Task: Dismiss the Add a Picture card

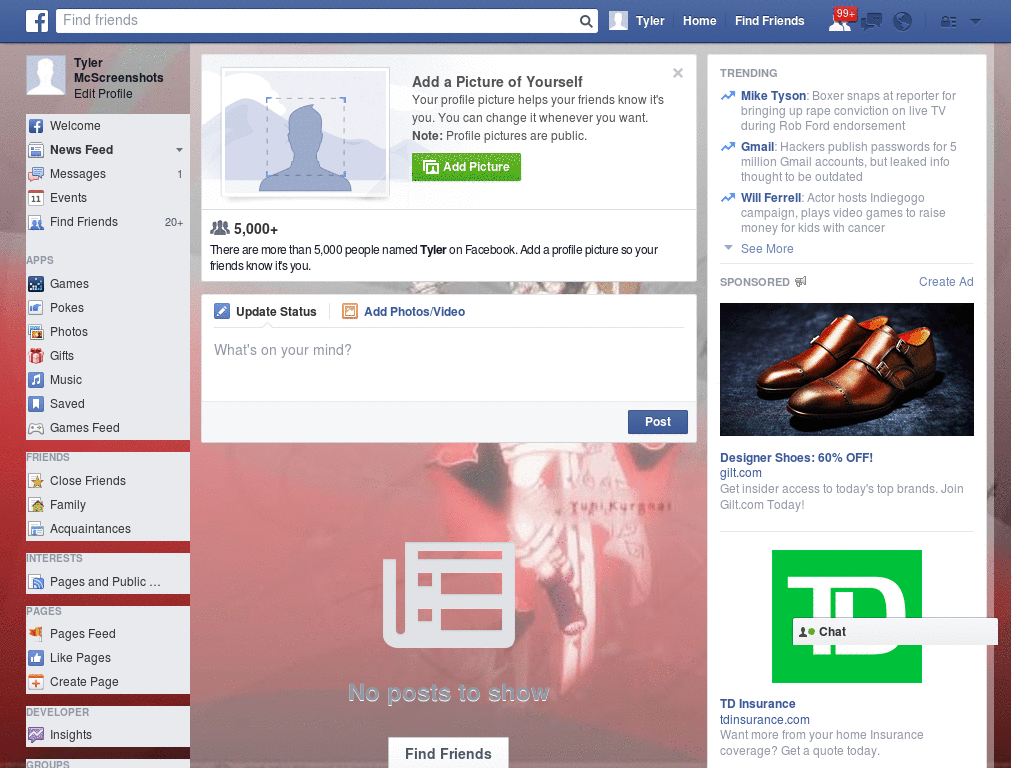Action: (x=678, y=73)
